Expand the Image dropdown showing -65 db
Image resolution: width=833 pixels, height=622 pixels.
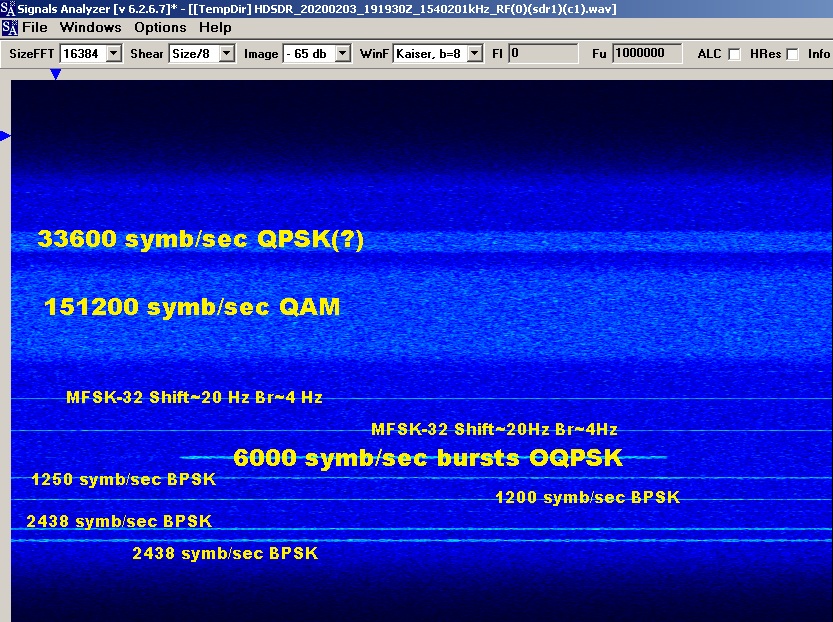pyautogui.click(x=343, y=54)
